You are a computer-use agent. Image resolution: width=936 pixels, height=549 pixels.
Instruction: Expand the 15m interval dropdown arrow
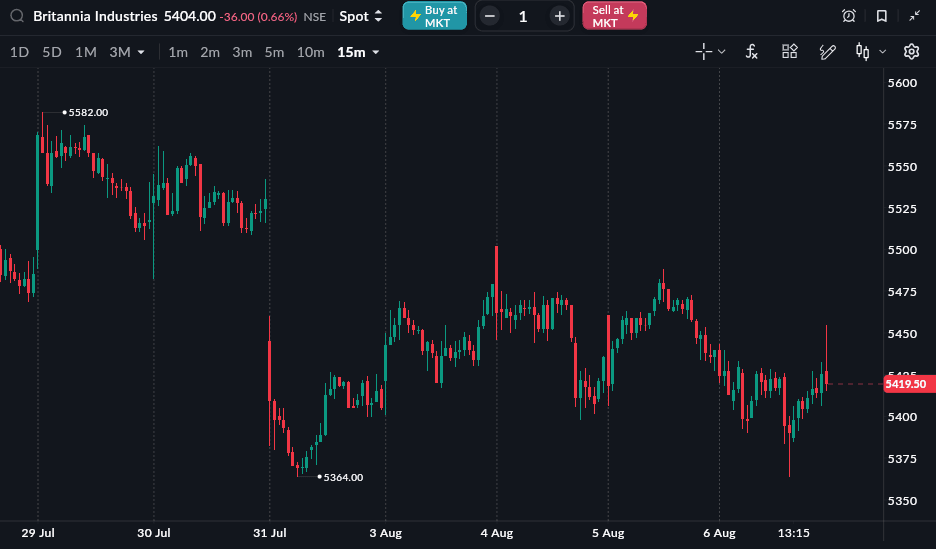(x=375, y=53)
